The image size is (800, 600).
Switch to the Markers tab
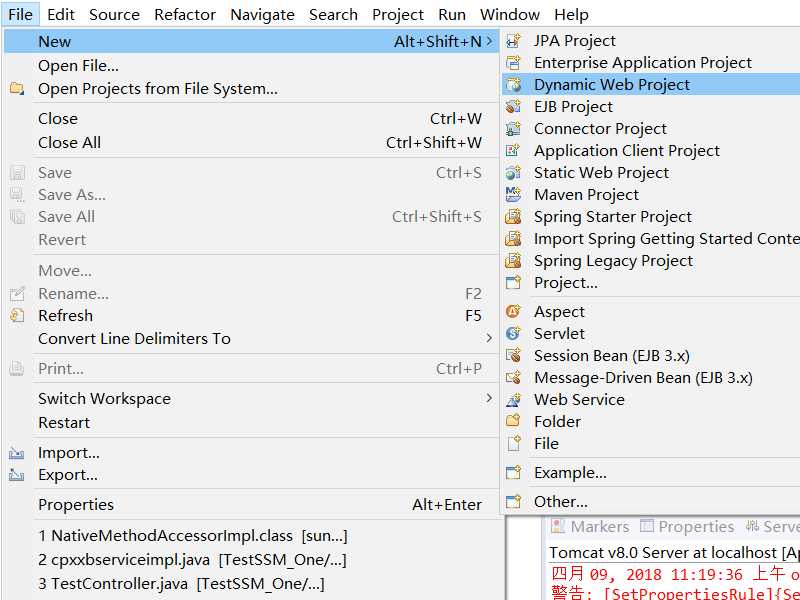(x=590, y=527)
